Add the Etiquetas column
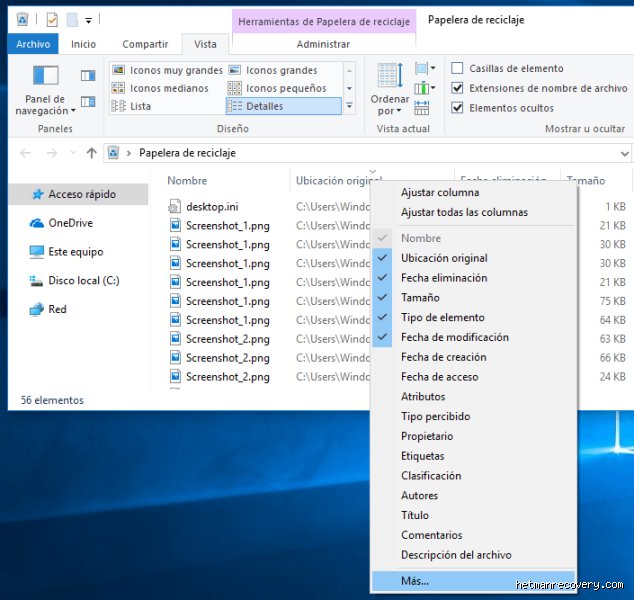 (473, 456)
